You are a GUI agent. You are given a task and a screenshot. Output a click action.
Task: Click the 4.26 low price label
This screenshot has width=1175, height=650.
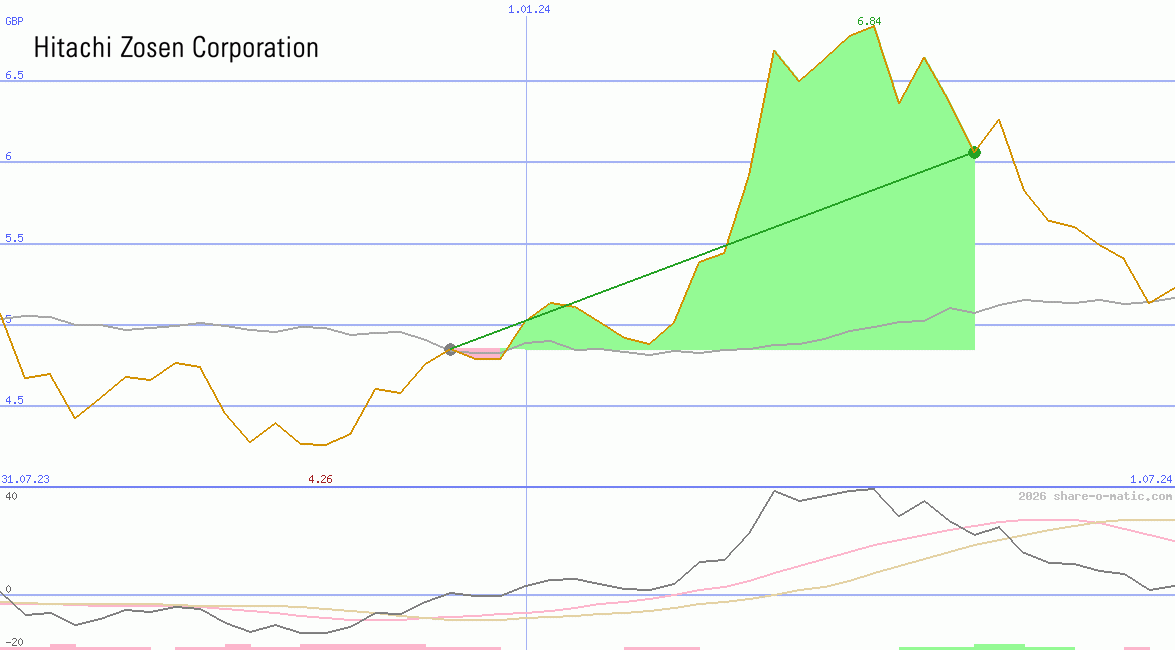pos(320,479)
